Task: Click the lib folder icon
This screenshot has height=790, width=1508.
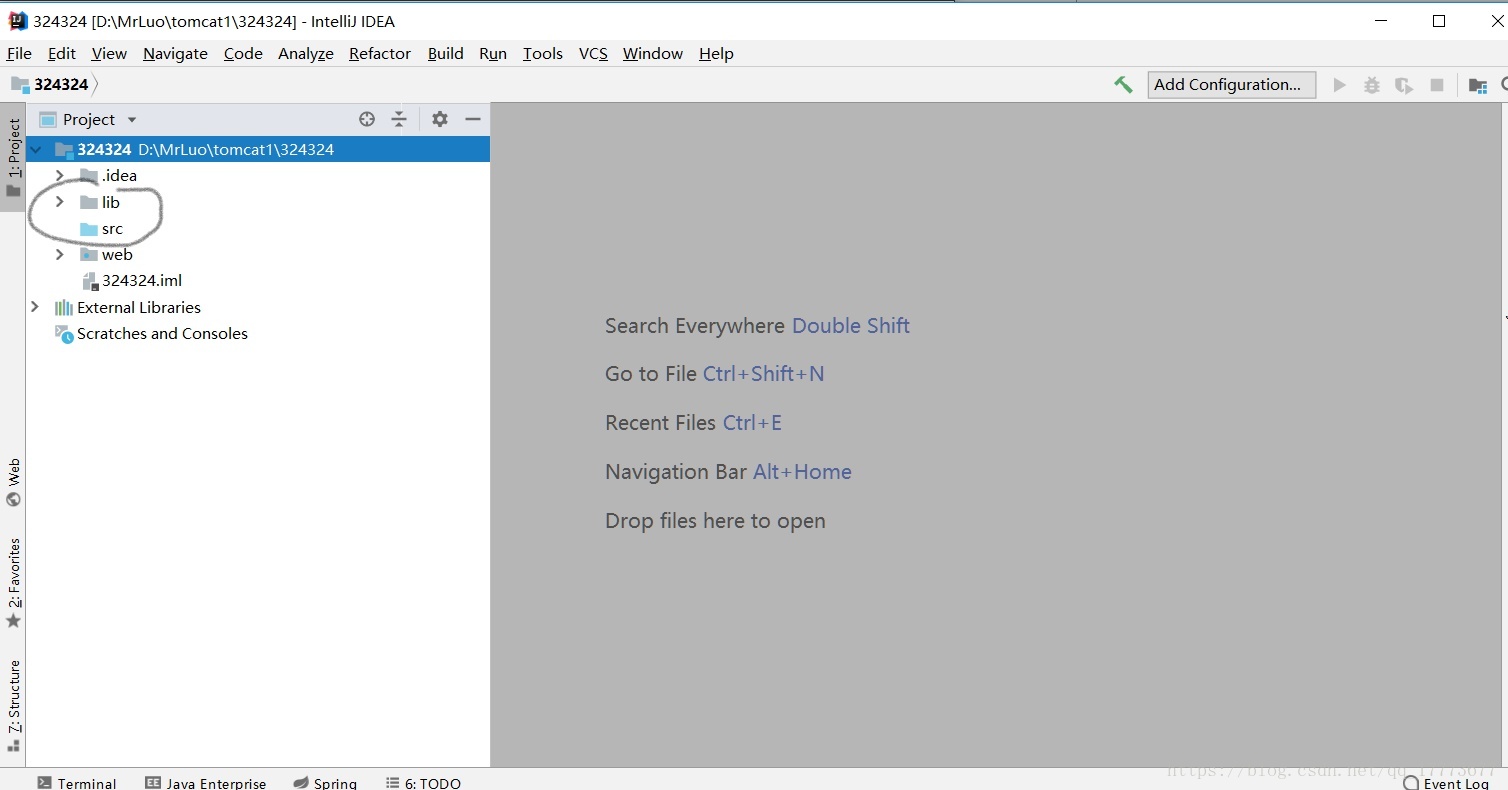Action: click(x=89, y=202)
